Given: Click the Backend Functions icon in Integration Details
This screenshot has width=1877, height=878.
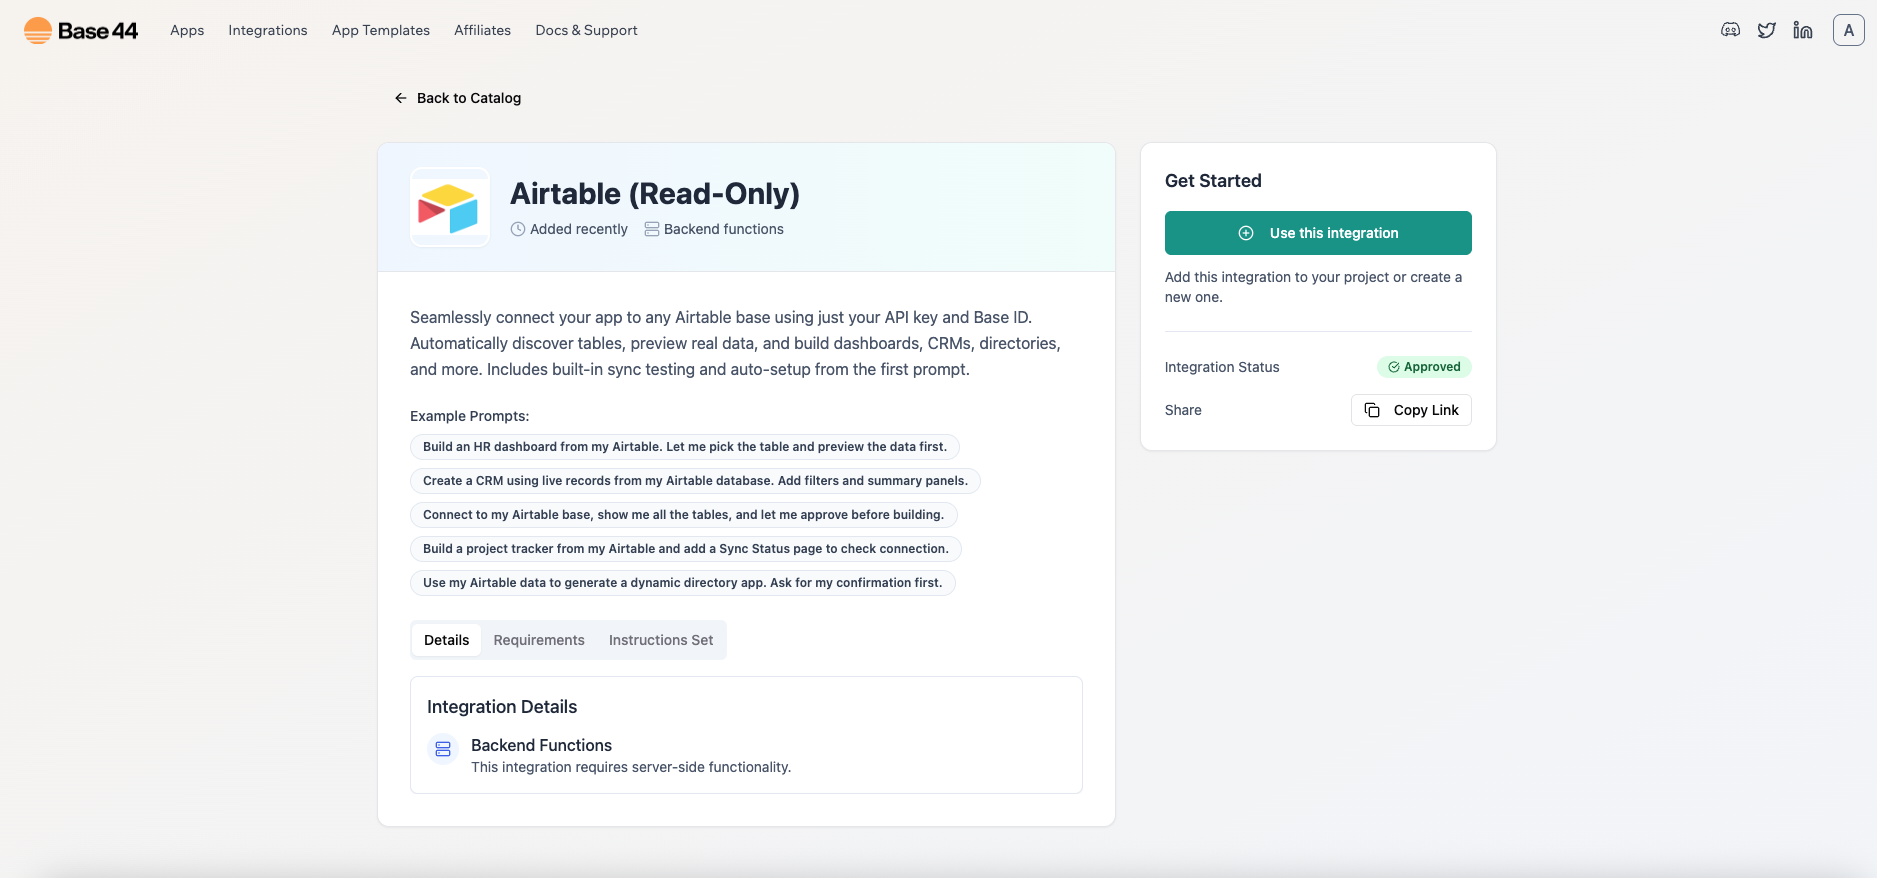Looking at the screenshot, I should pos(443,749).
